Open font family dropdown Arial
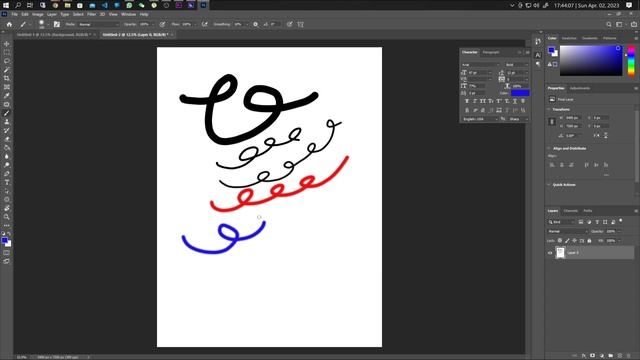Image resolution: width=640 pixels, height=360 pixels. click(x=480, y=65)
